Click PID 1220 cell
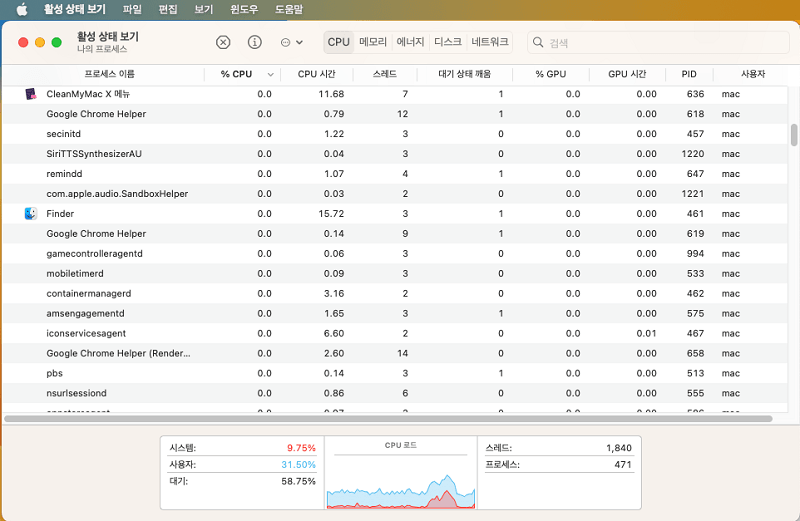The height and width of the screenshot is (521, 800). point(692,154)
